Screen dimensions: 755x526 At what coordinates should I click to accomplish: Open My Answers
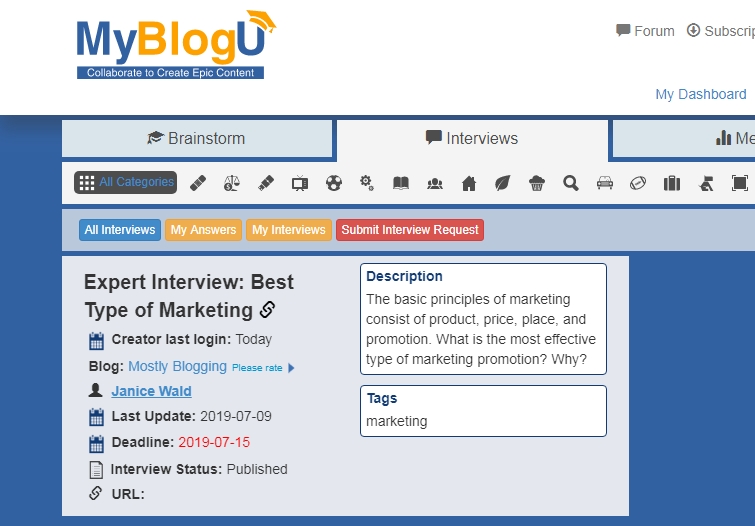203,230
